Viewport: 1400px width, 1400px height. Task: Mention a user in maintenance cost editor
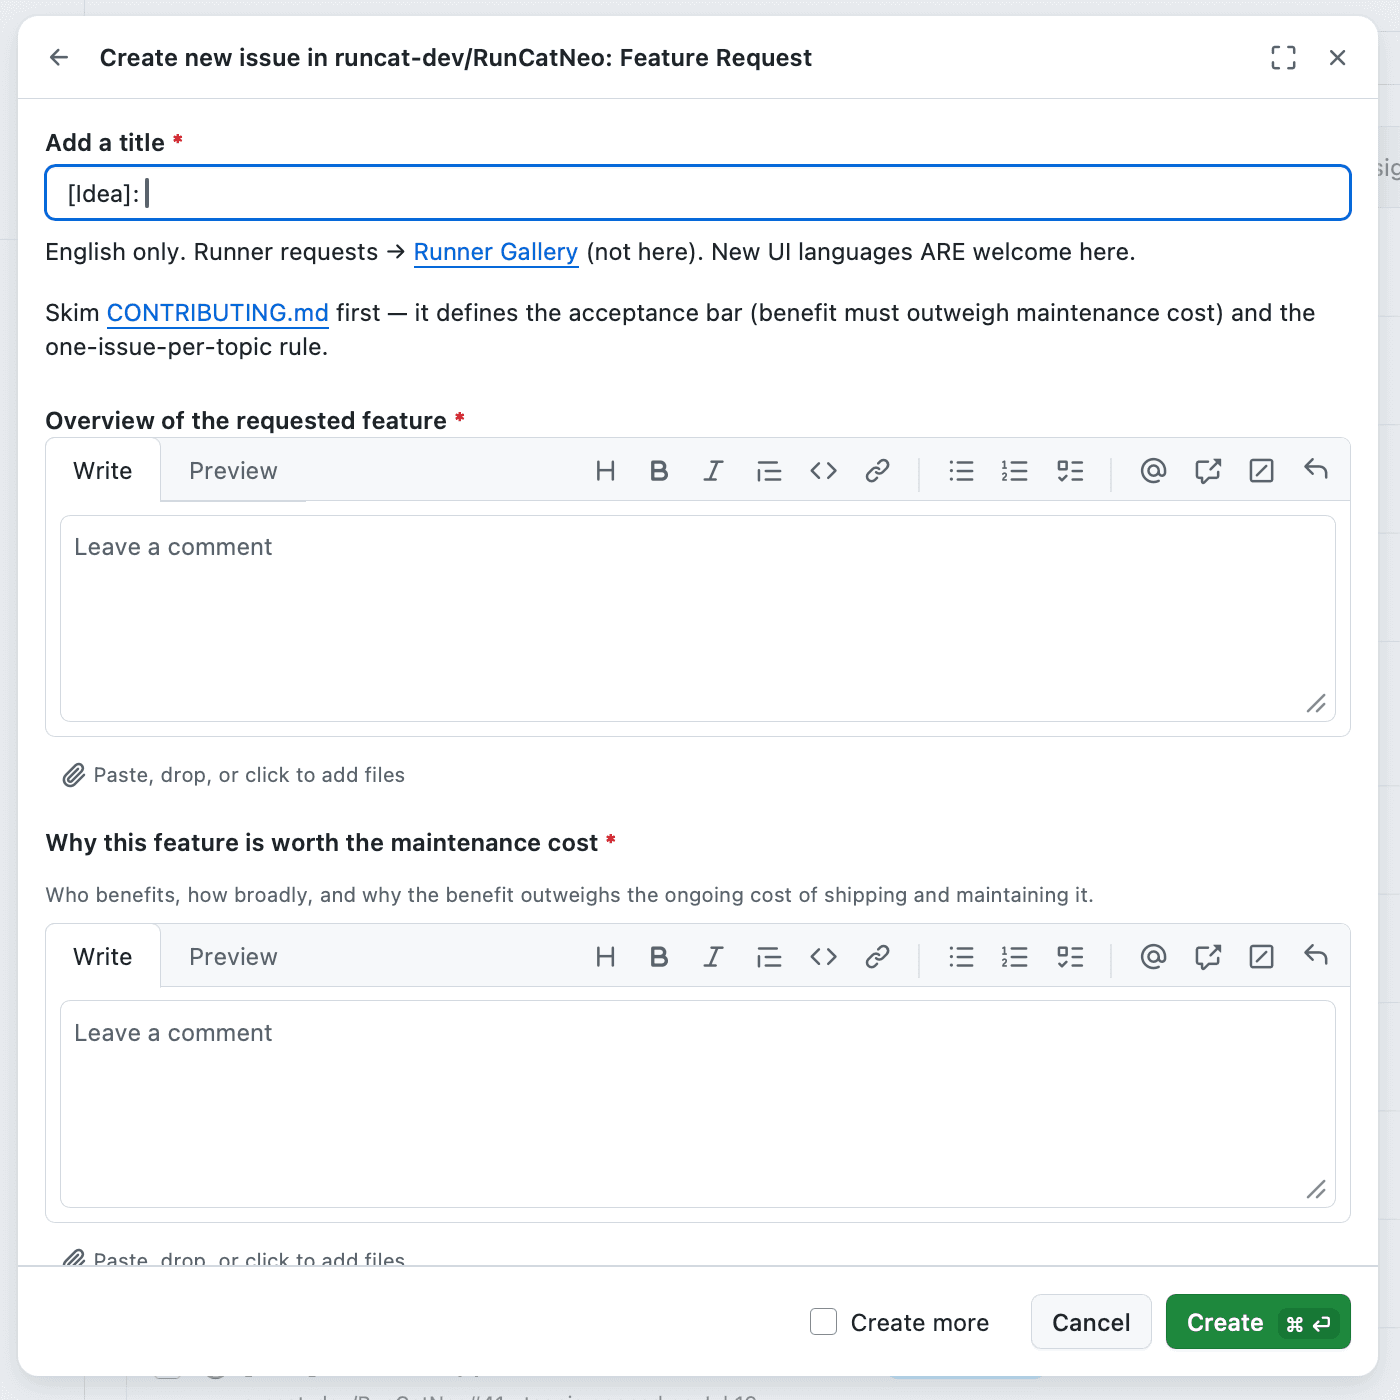[x=1153, y=956]
